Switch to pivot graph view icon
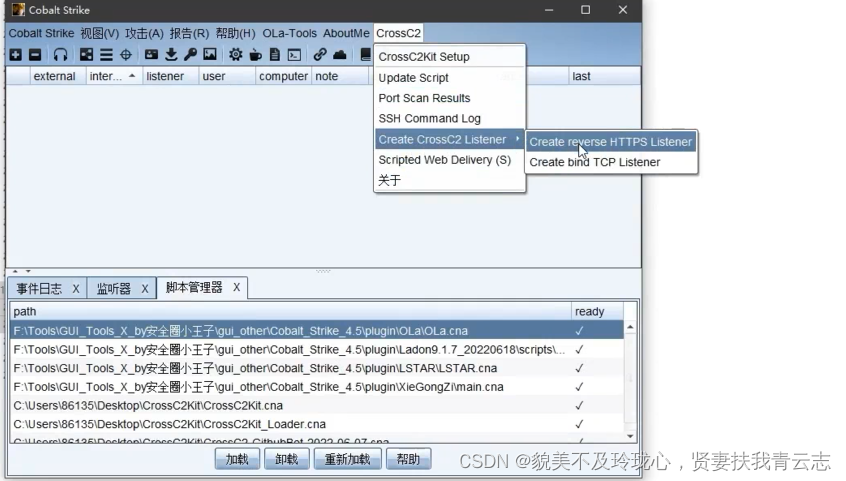This screenshot has height=481, width=846. [x=86, y=55]
